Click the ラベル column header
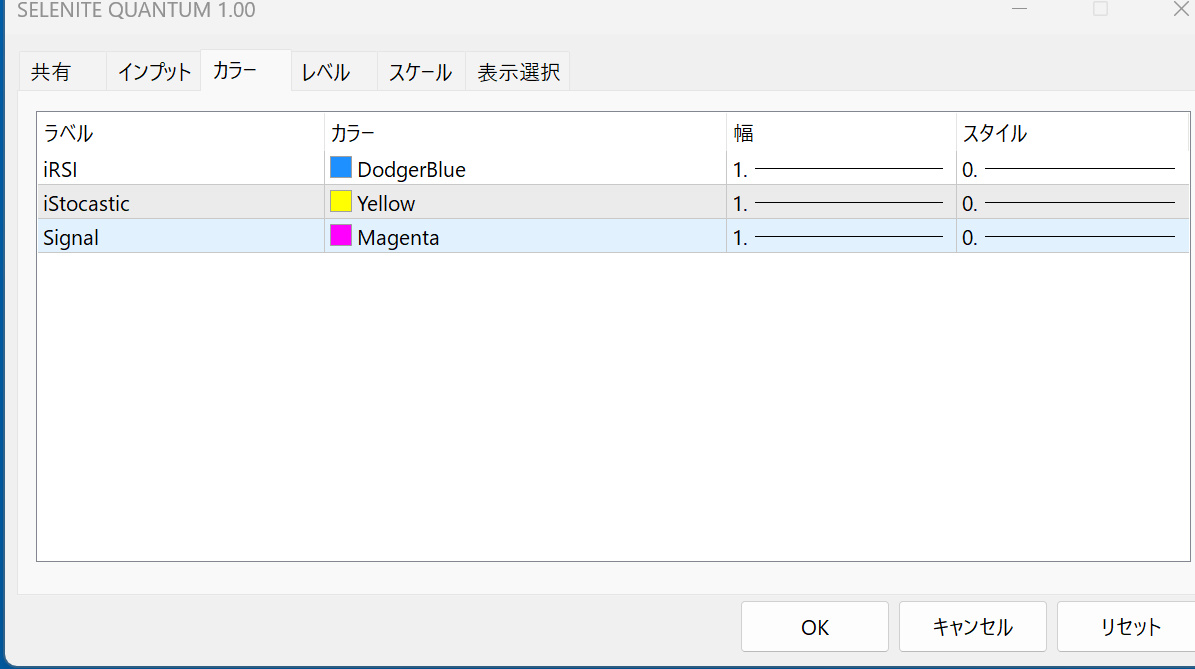1195x669 pixels. coord(68,133)
